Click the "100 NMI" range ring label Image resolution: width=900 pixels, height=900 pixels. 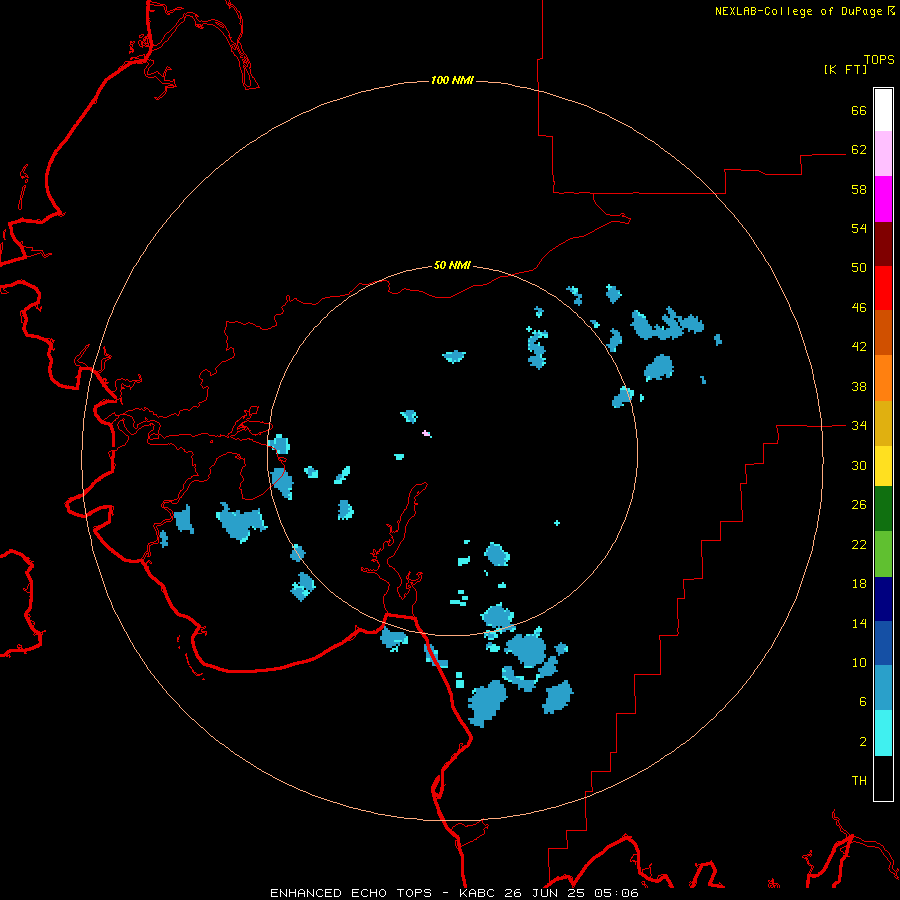[x=452, y=80]
